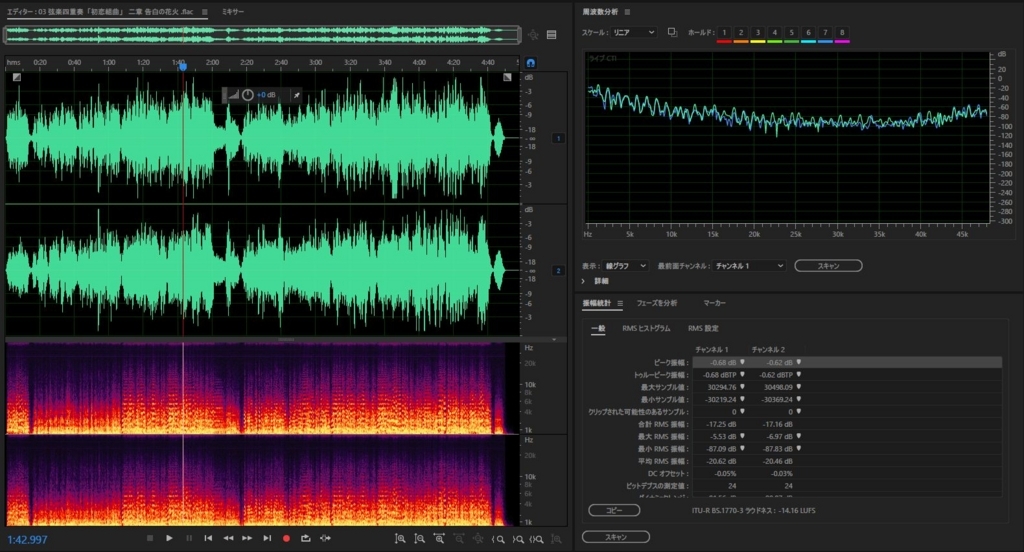The height and width of the screenshot is (552, 1024).
Task: Click the Zoom Out Full icon
Action: click(478, 539)
